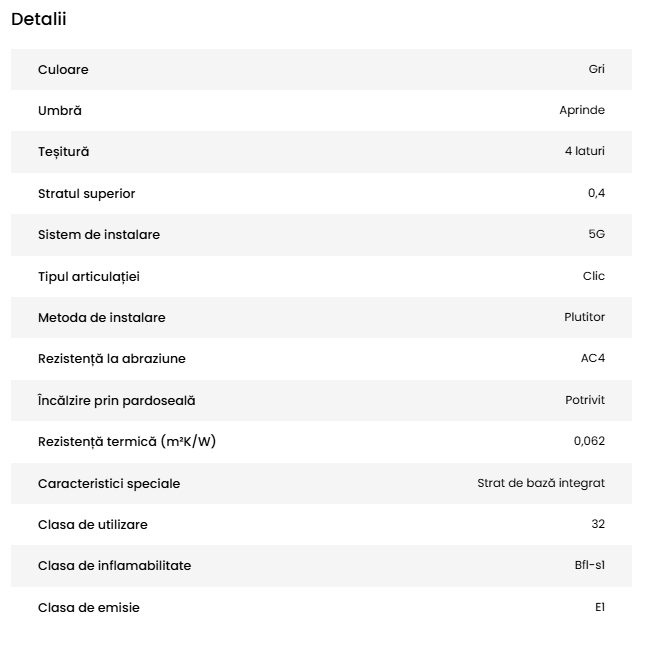
Task: Click the Plutitor installation value
Action: 584,318
